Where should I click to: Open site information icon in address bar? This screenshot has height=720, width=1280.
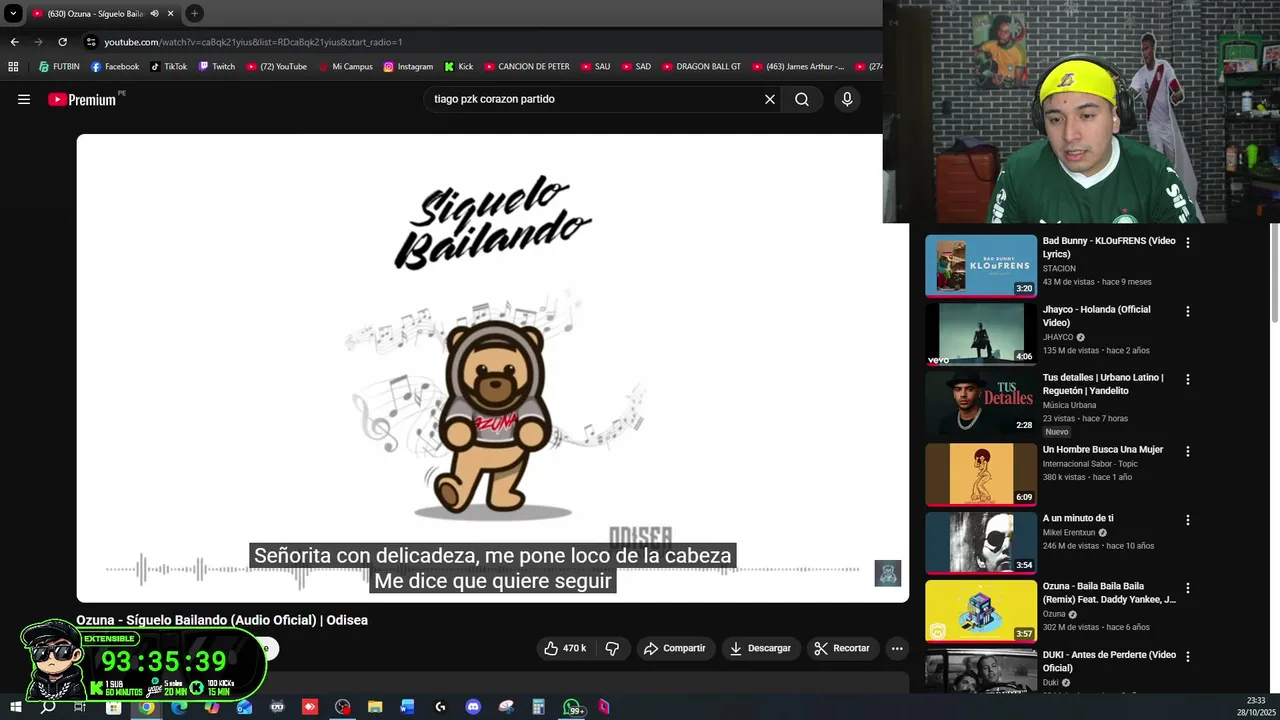tap(91, 42)
